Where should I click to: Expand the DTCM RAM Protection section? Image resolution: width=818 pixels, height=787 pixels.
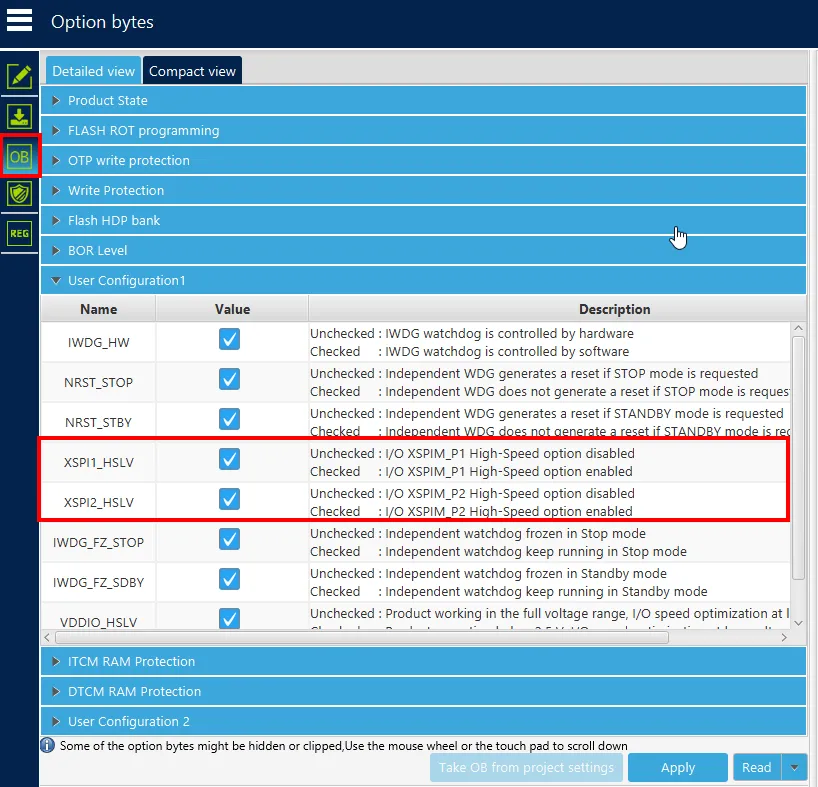click(x=423, y=691)
